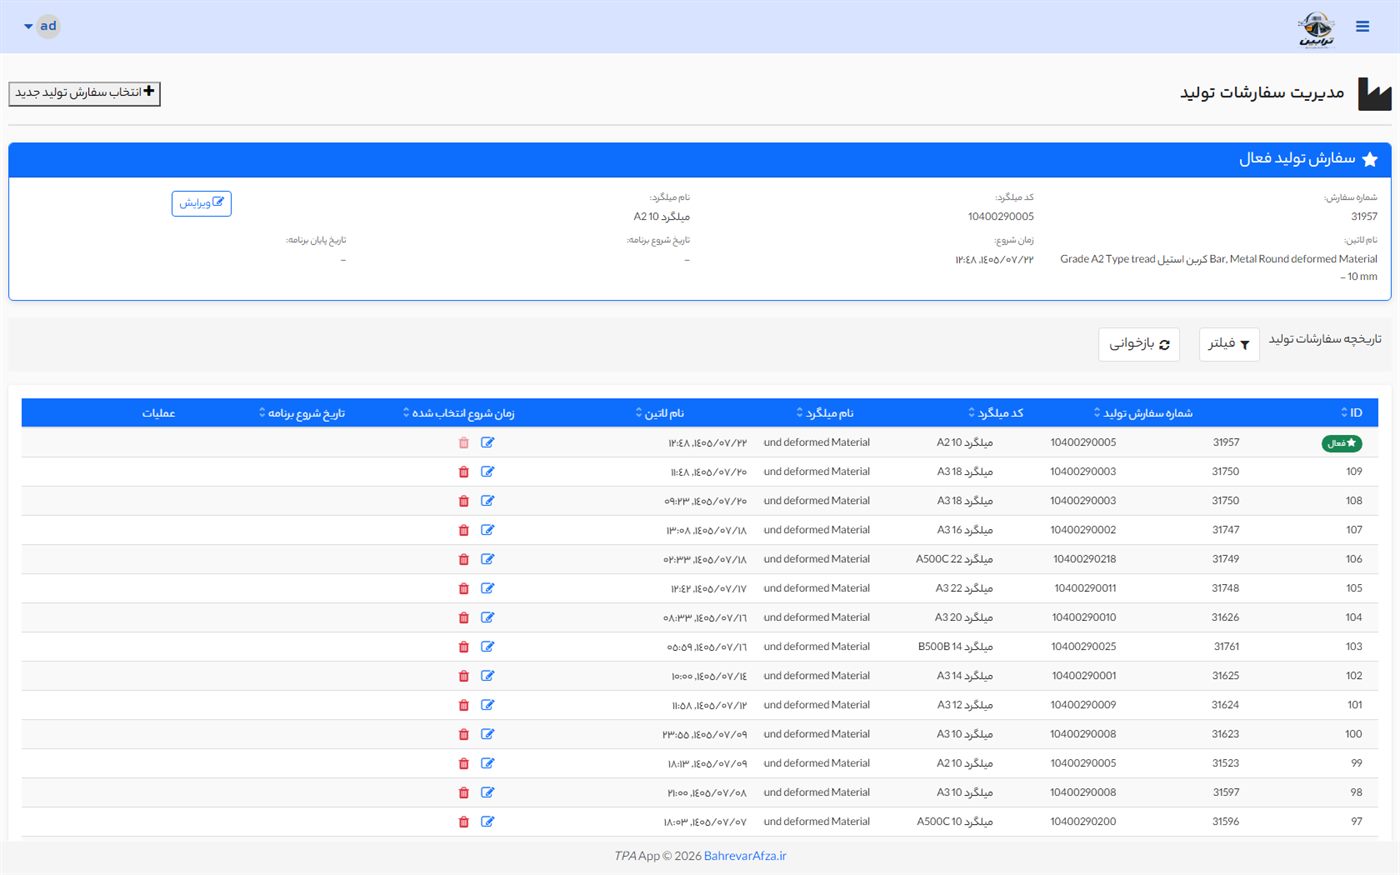
Task: Open the فیلتر filter button
Action: 1229,344
